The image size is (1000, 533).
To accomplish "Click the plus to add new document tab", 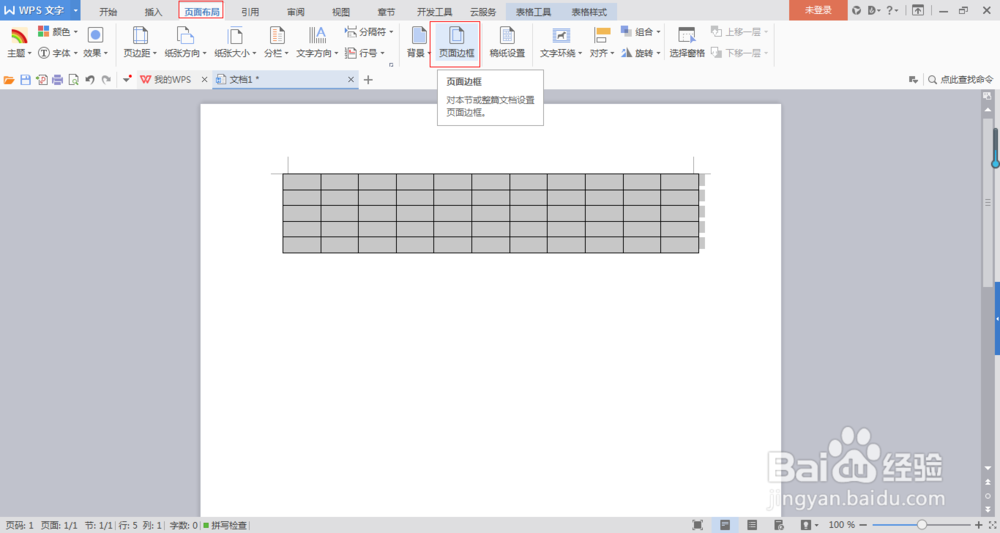I will [368, 80].
